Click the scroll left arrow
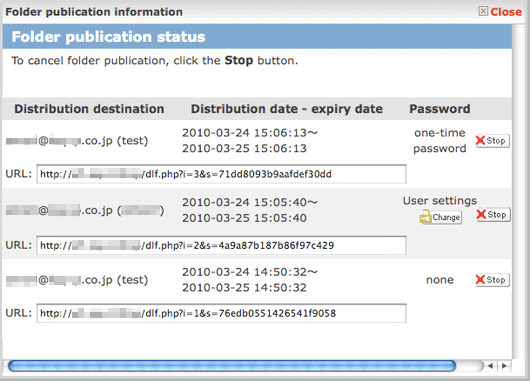The height and width of the screenshot is (381, 530). 490,365
